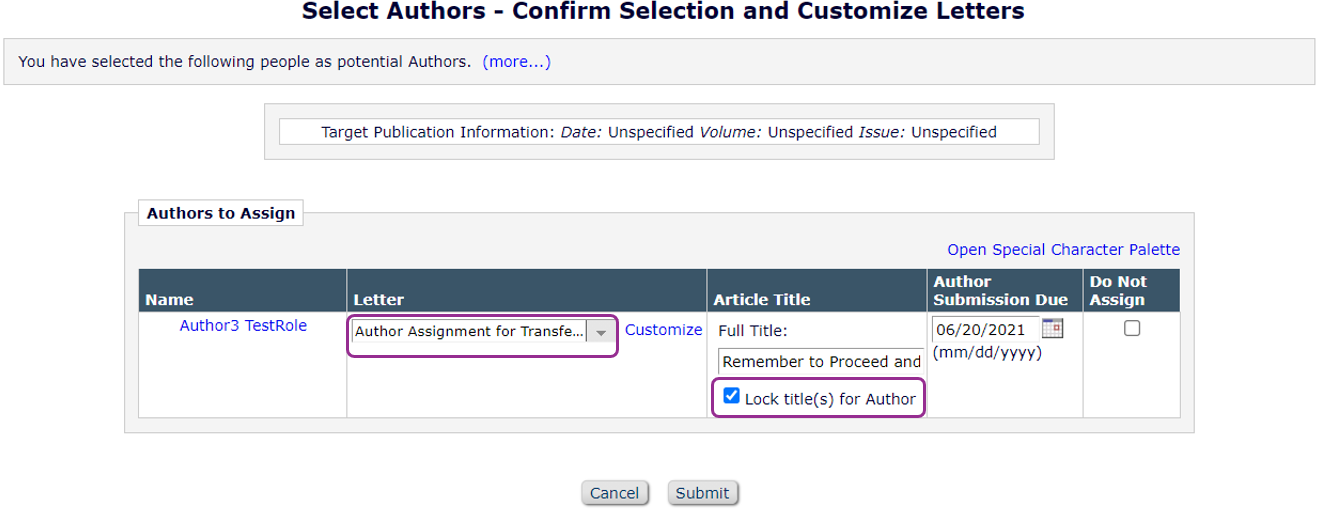Image resolution: width=1324 pixels, height=520 pixels.
Task: Click the Authors to Assign section label
Action: [x=221, y=213]
